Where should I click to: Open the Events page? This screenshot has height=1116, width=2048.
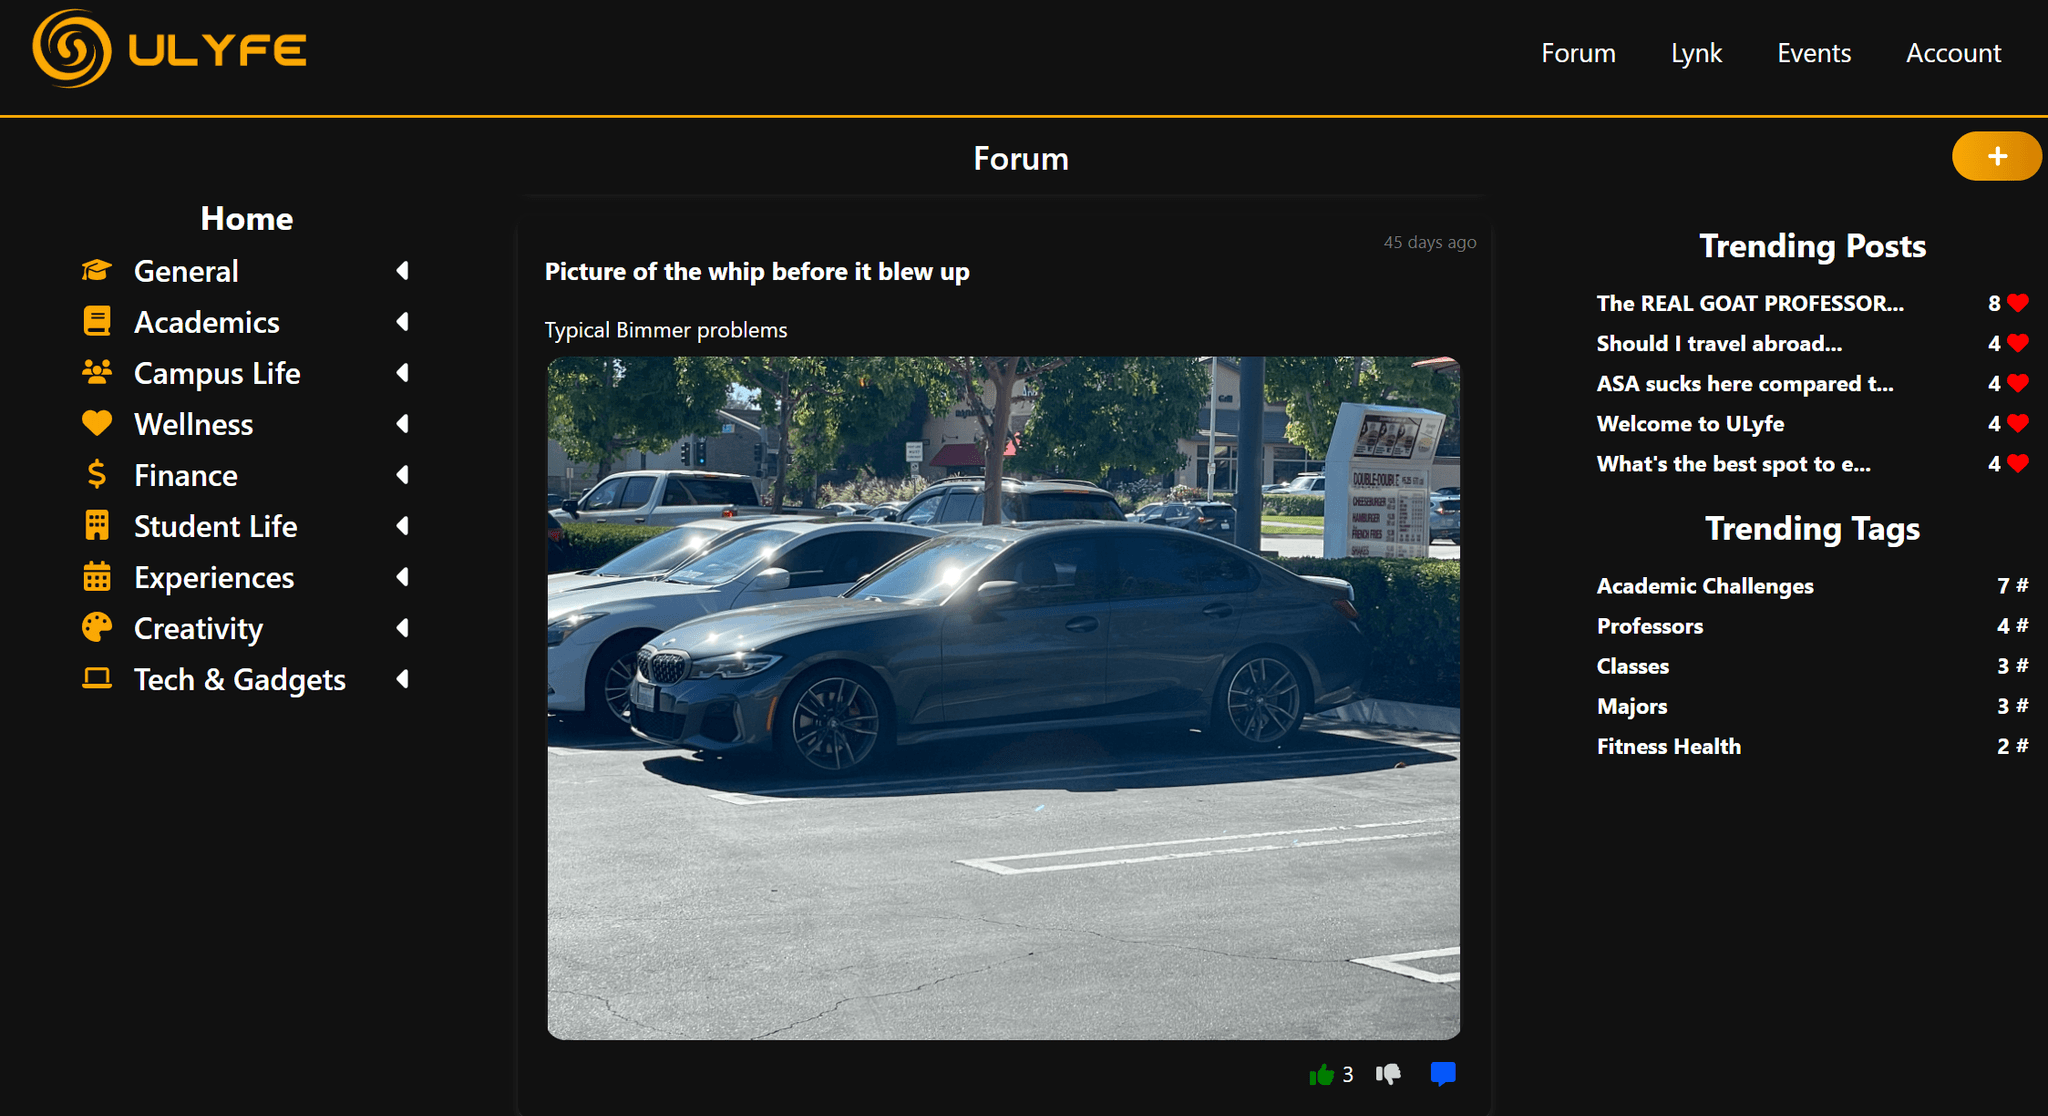click(1813, 53)
